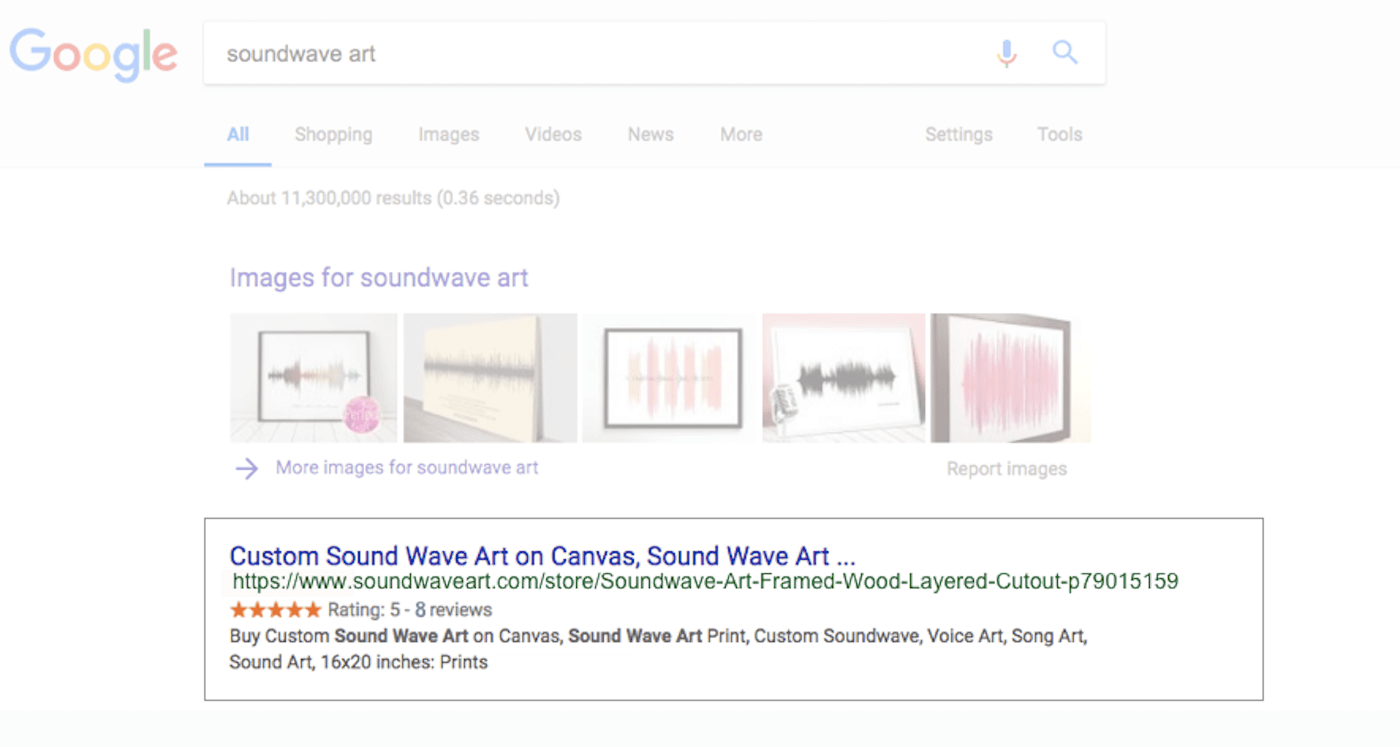Viewport: 1400px width, 747px height.
Task: Click the arrow icon beside More images
Action: tap(246, 468)
